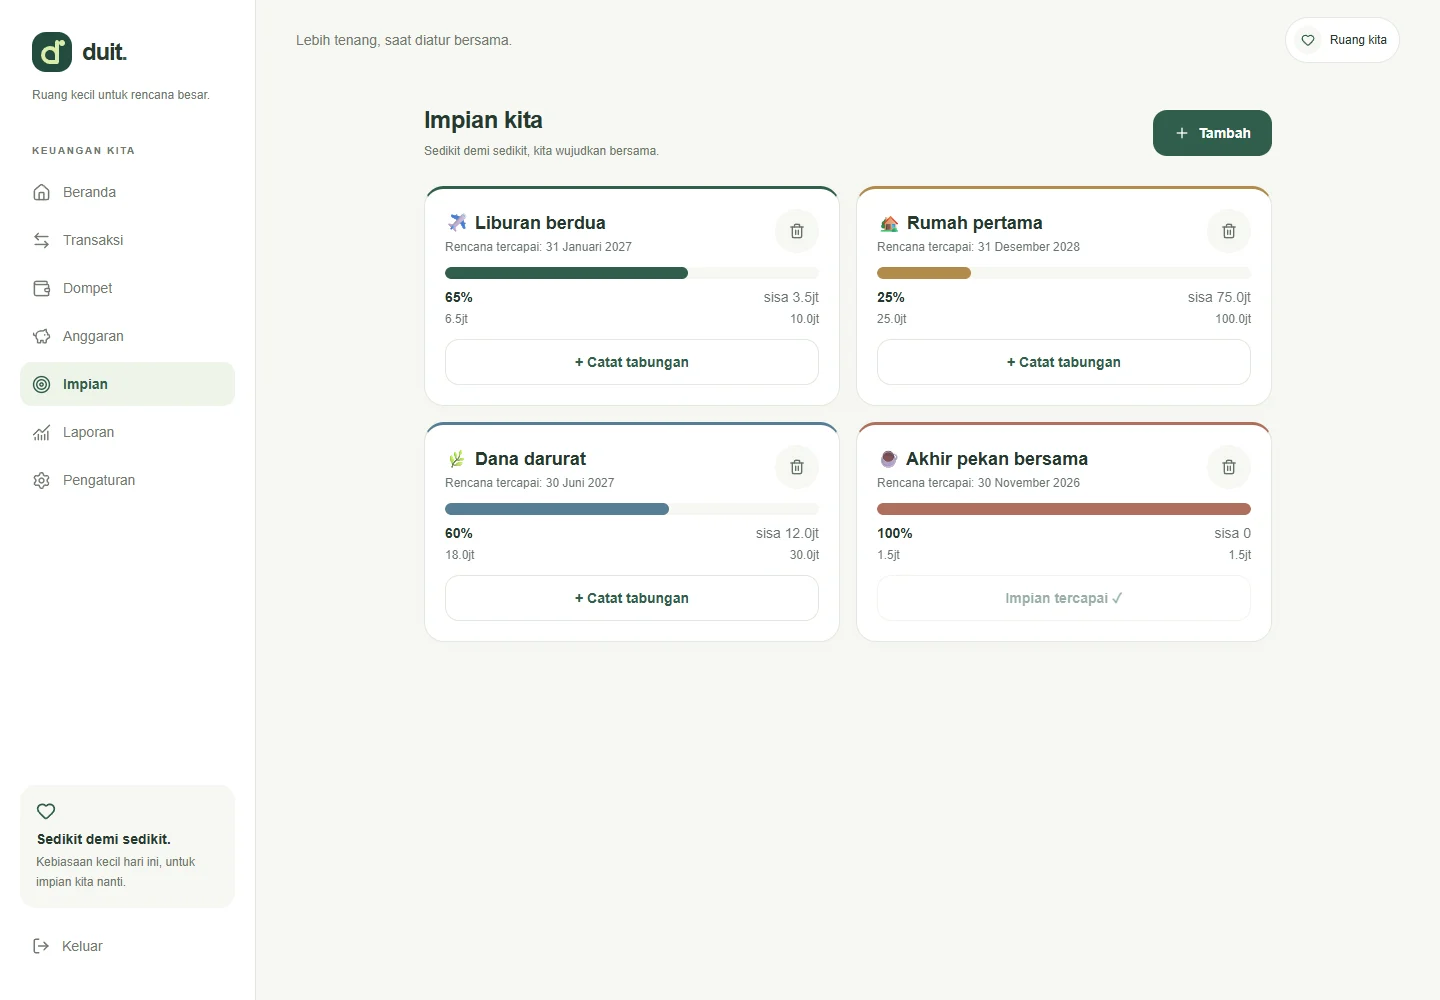The image size is (1440, 1000).
Task: Click the heart icon in Ruang kita
Action: point(1308,40)
